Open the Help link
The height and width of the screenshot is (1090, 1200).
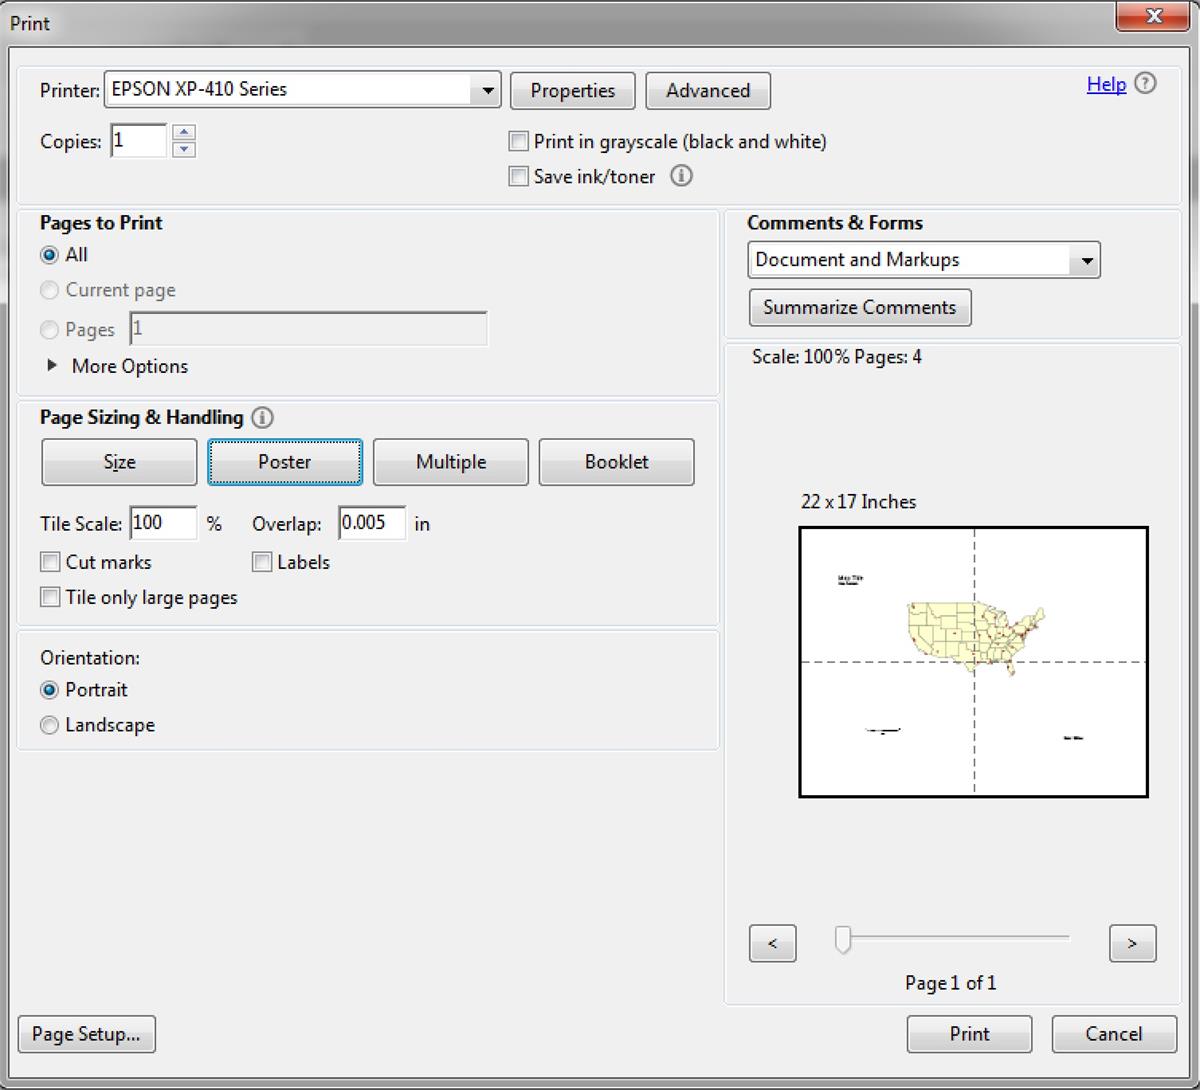pos(1106,85)
